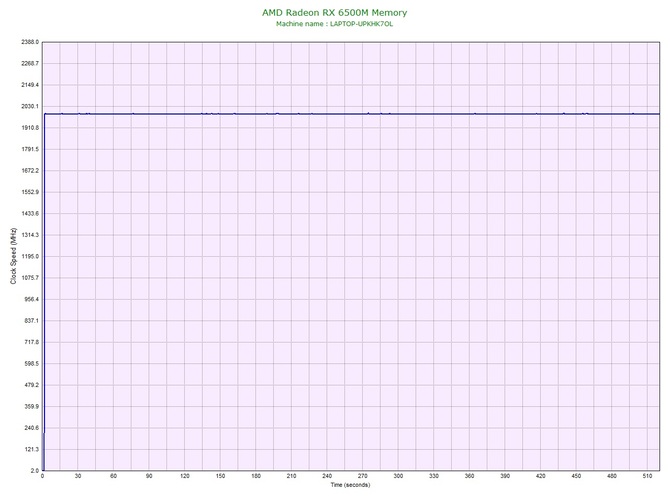Click the 2.0 y-axis value
This screenshot has height=502, width=670.
pos(35,471)
